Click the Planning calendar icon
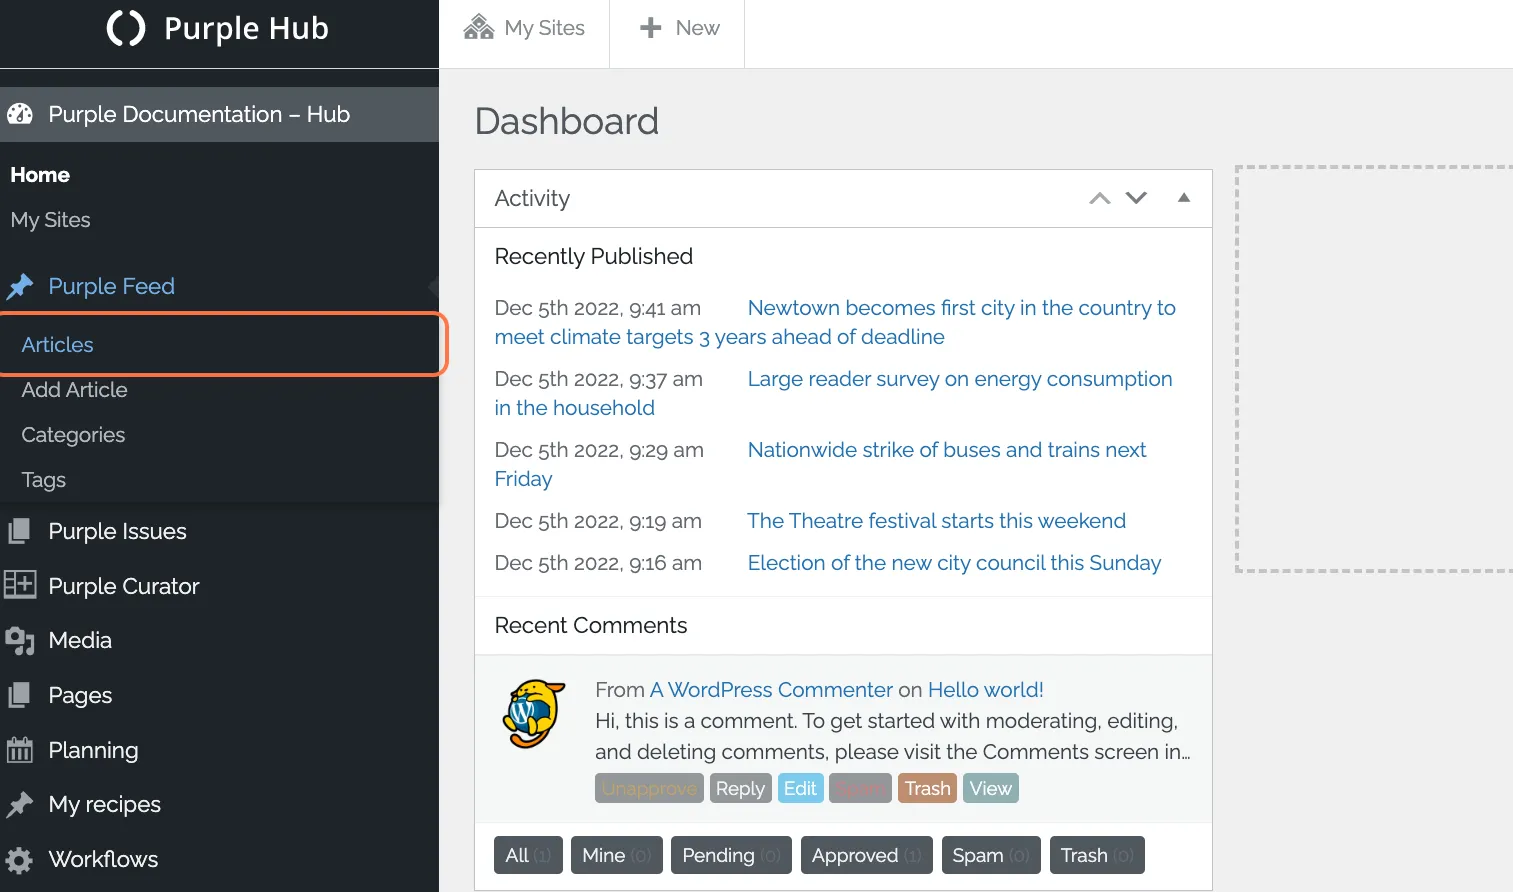This screenshot has width=1513, height=892. (x=20, y=749)
